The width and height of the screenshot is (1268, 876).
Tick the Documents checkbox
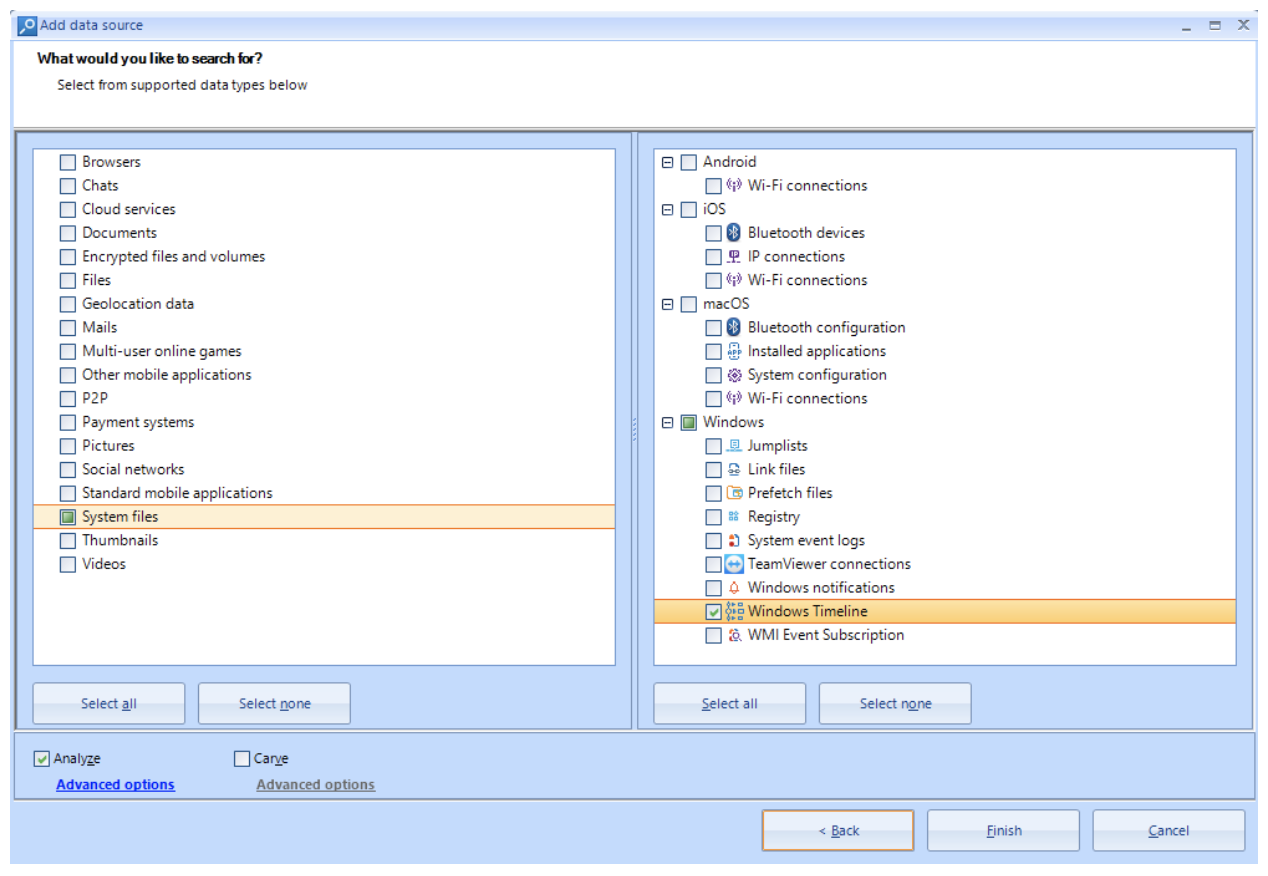tap(68, 233)
